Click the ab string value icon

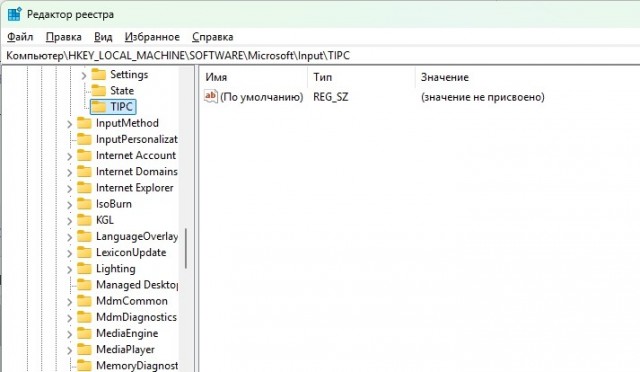tap(211, 97)
